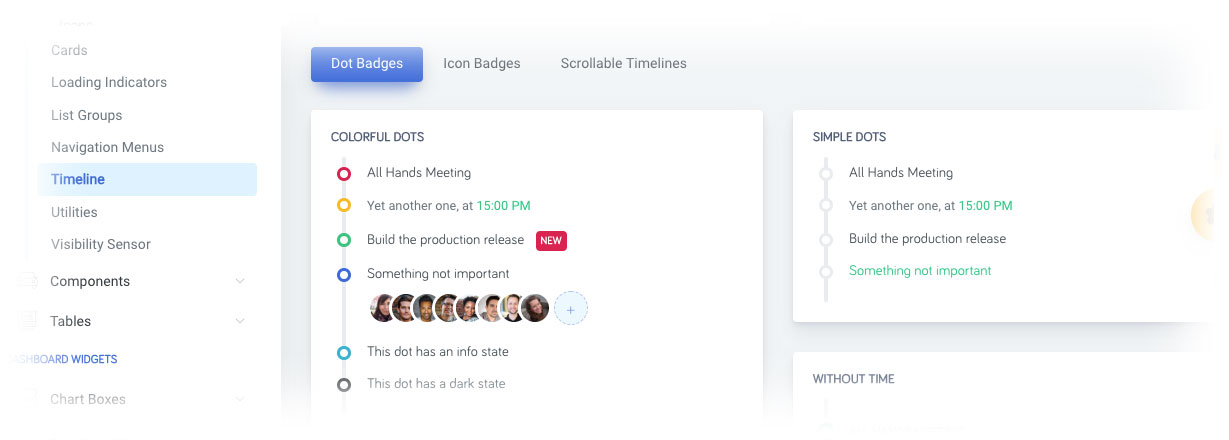Click green Something not important in Simple Dots
Screen dimensions: 1229x440
click(x=920, y=271)
